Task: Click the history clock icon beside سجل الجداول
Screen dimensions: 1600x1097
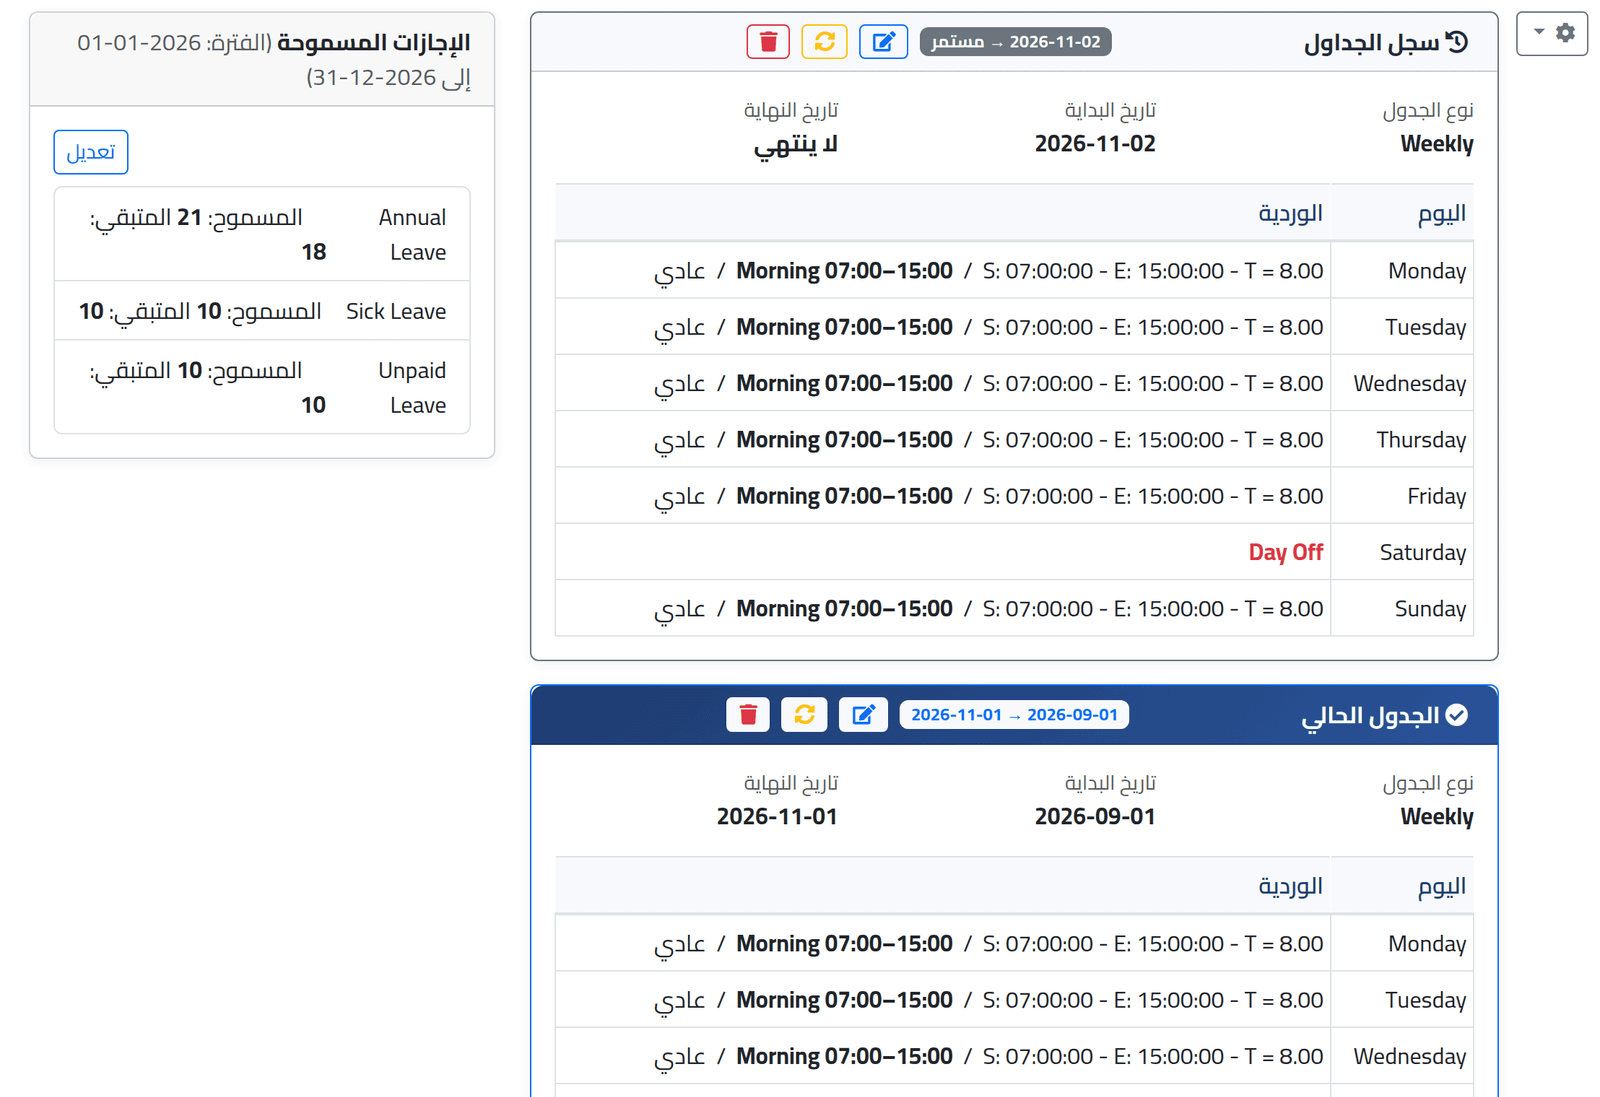Action: pyautogui.click(x=1458, y=42)
